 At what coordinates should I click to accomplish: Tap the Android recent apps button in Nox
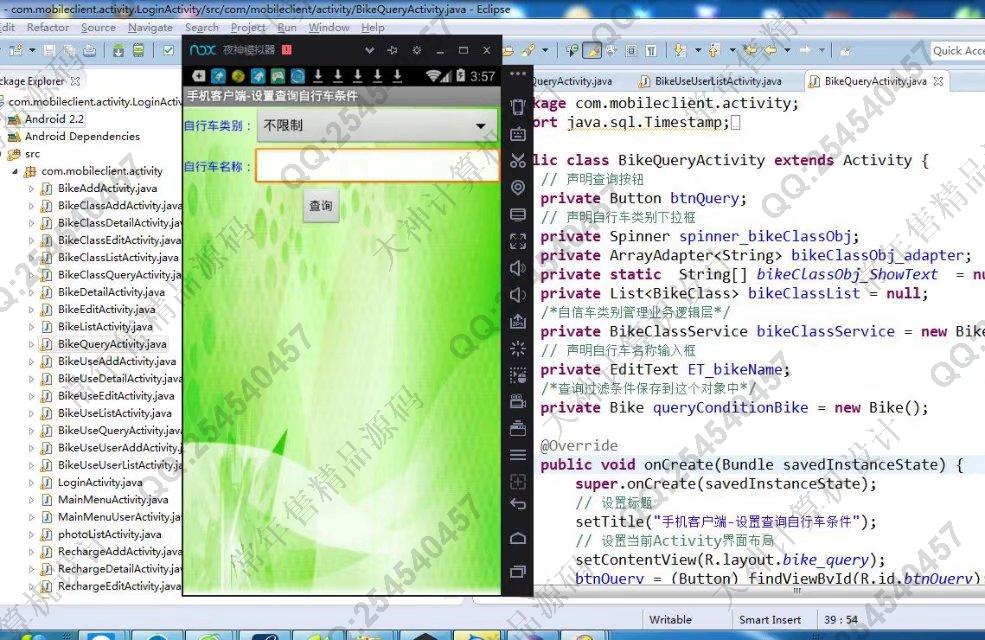click(x=518, y=572)
